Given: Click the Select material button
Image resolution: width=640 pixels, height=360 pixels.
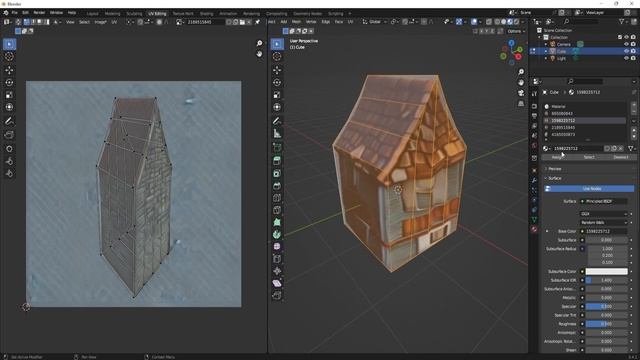Looking at the screenshot, I should pyautogui.click(x=589, y=157).
